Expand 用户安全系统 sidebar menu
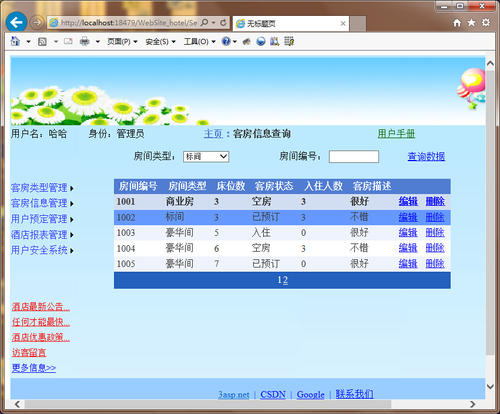The width and height of the screenshot is (500, 414). click(42, 250)
